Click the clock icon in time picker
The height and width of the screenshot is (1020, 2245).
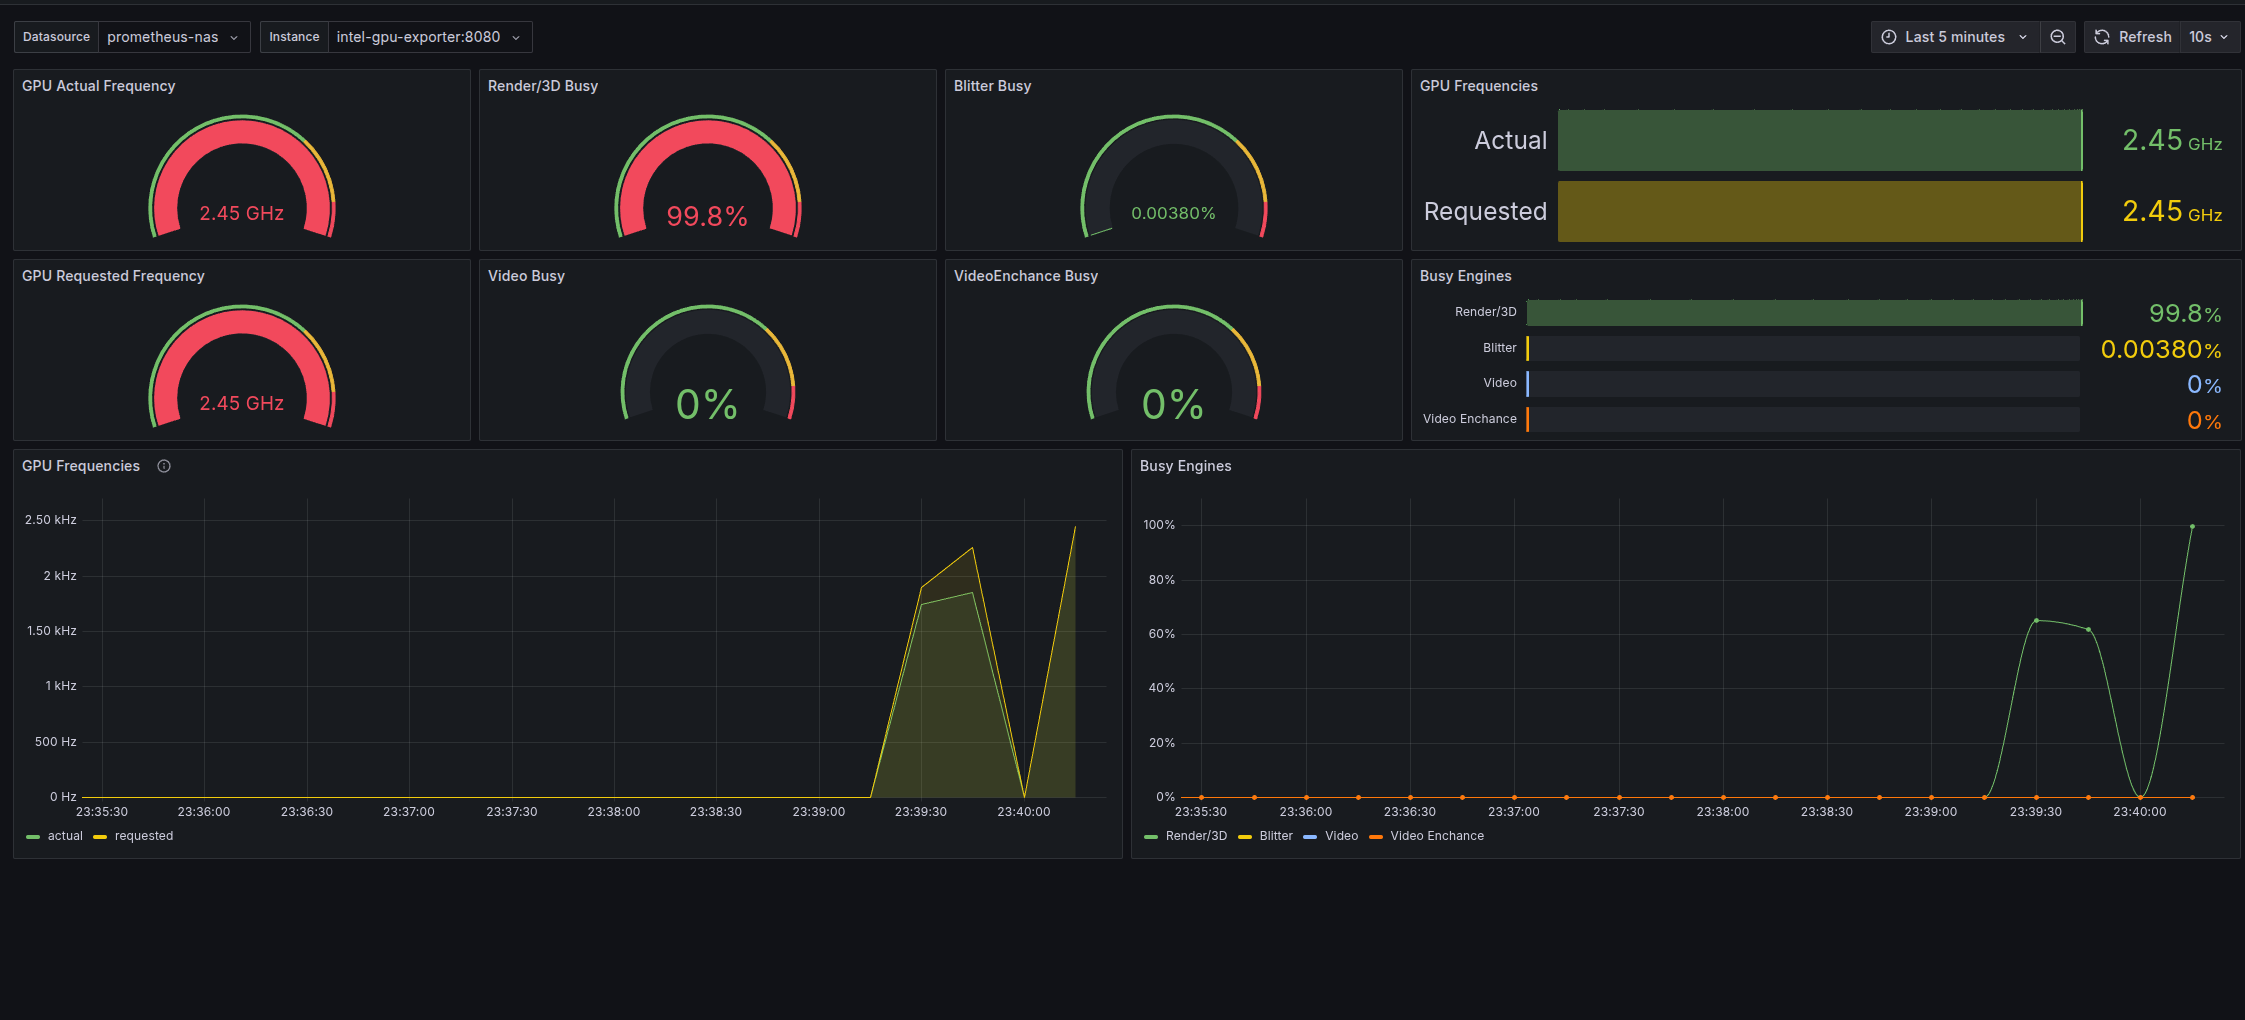[x=1888, y=37]
